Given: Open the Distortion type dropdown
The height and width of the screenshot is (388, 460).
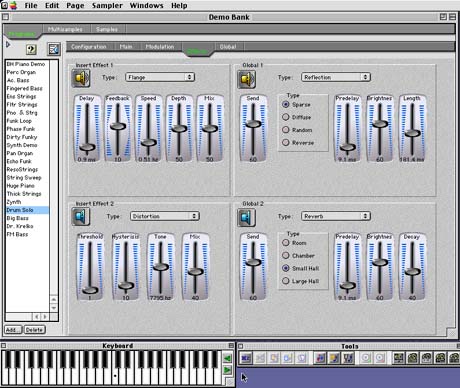Looking at the screenshot, I should [x=165, y=216].
